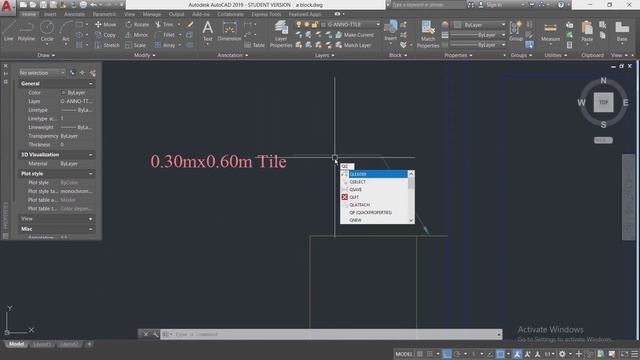Click the Copy tool in Modify panel
This screenshot has width=640, height=360.
point(105,35)
